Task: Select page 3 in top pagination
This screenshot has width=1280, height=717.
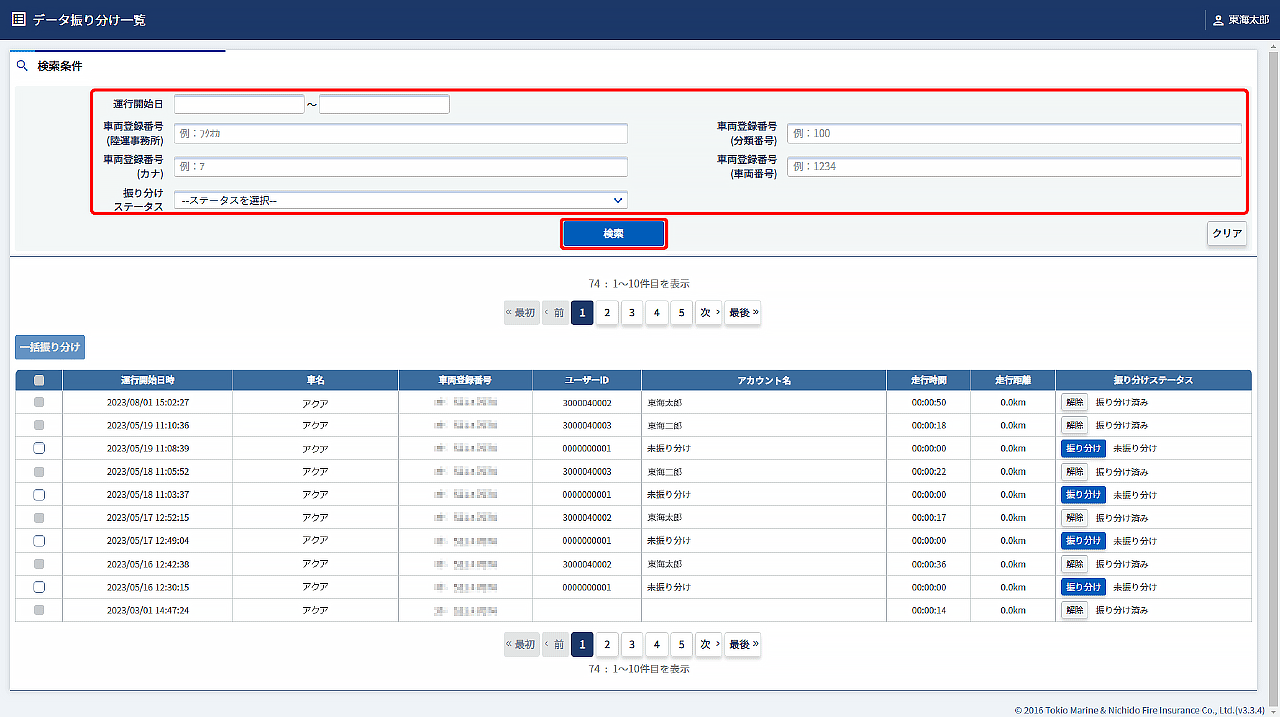Action: click(x=631, y=313)
